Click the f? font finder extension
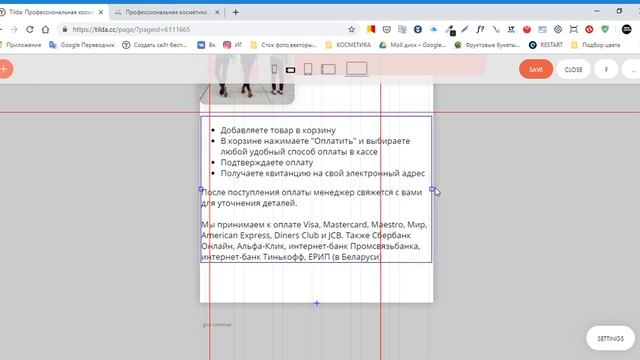Image resolution: width=640 pixels, height=360 pixels. click(x=480, y=29)
